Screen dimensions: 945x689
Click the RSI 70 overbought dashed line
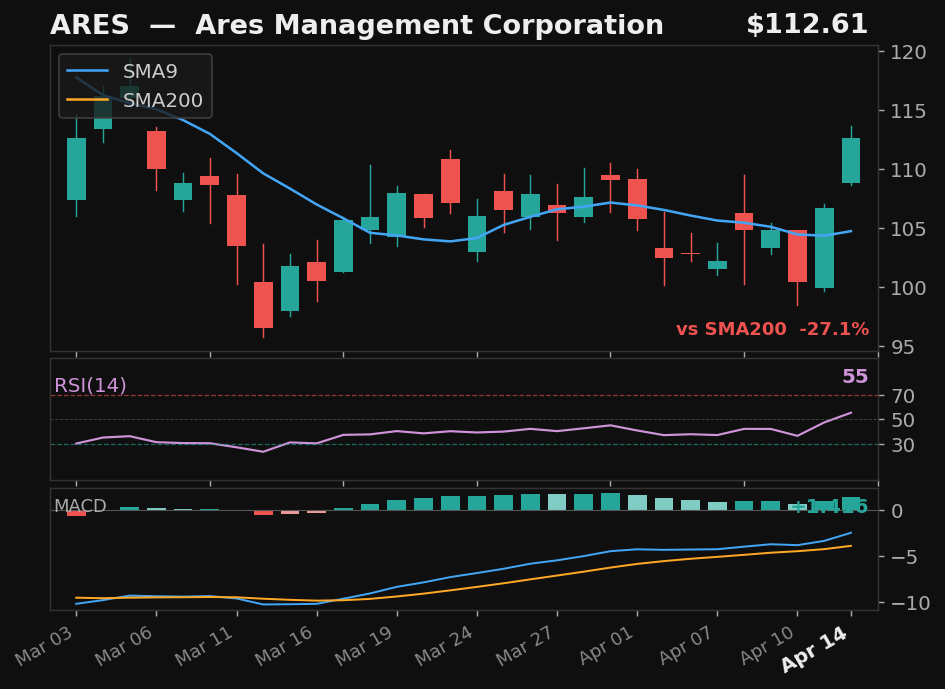(450, 395)
